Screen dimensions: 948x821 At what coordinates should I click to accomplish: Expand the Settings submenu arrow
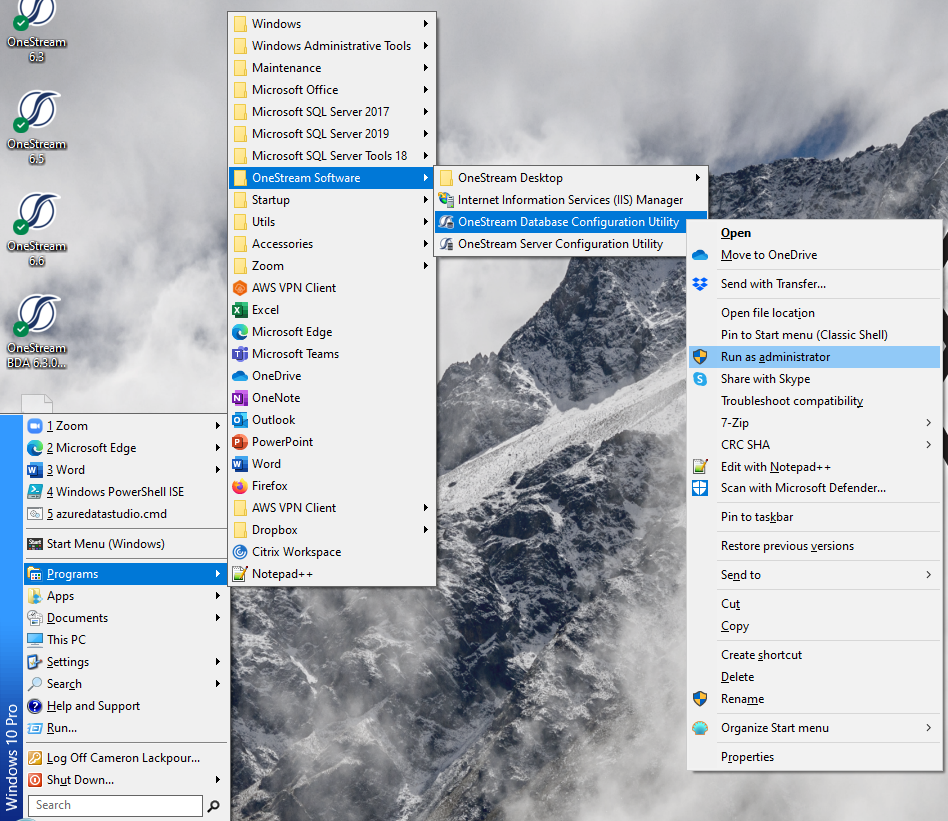point(218,661)
